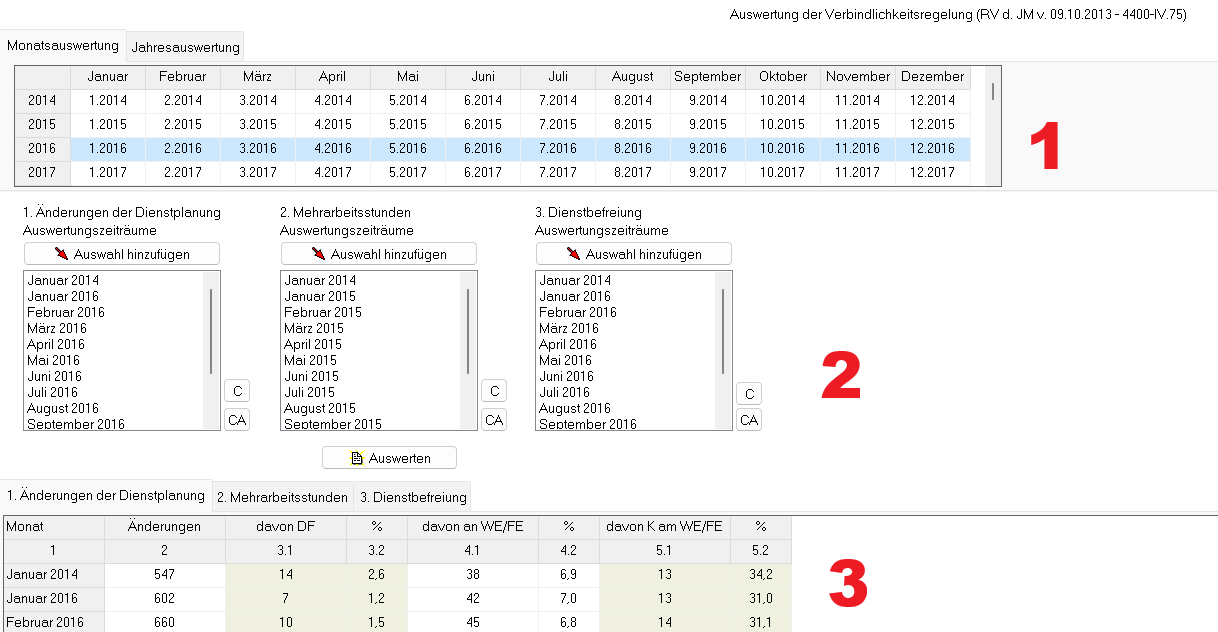Screen dimensions: 1218x632
Task: Click the C button beside the Änderungen list
Action: [237, 391]
